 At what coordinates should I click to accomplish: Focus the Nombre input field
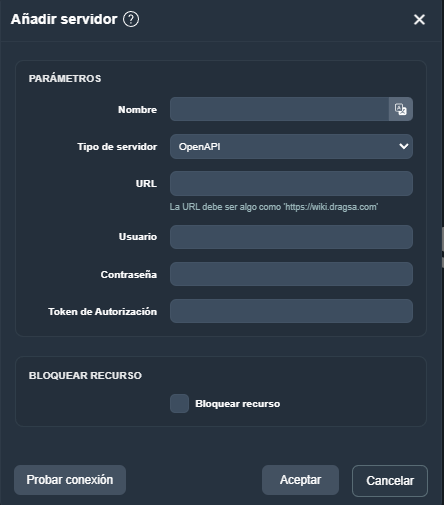(279, 109)
